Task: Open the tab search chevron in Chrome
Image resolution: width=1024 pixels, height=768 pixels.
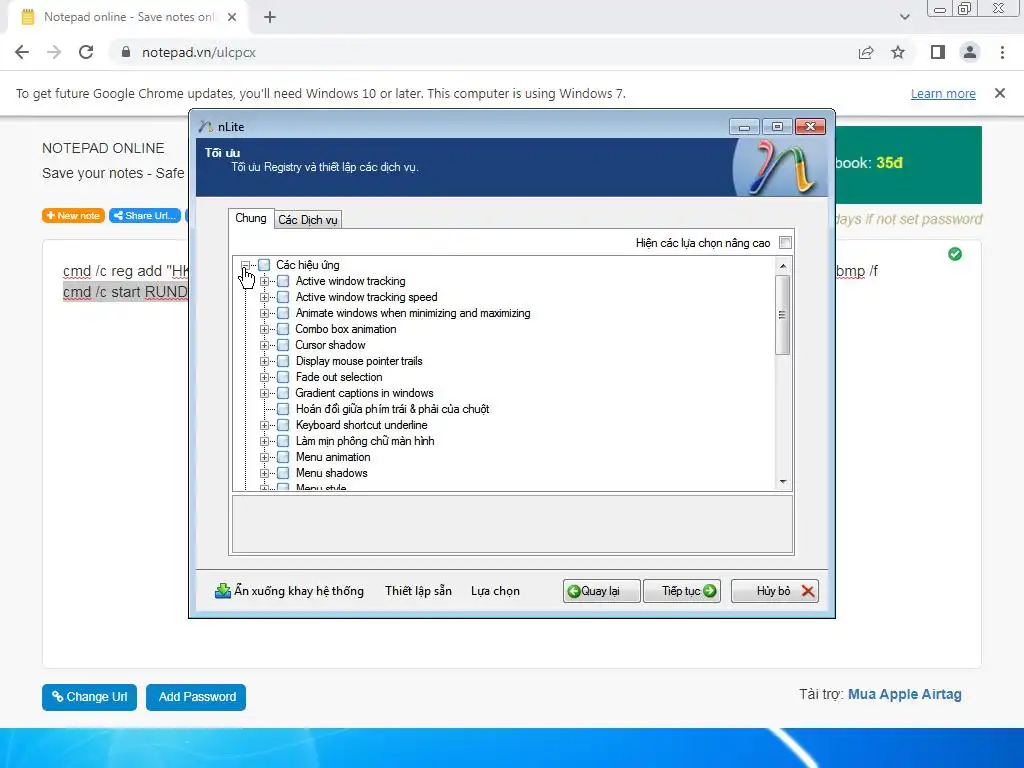Action: click(x=904, y=17)
